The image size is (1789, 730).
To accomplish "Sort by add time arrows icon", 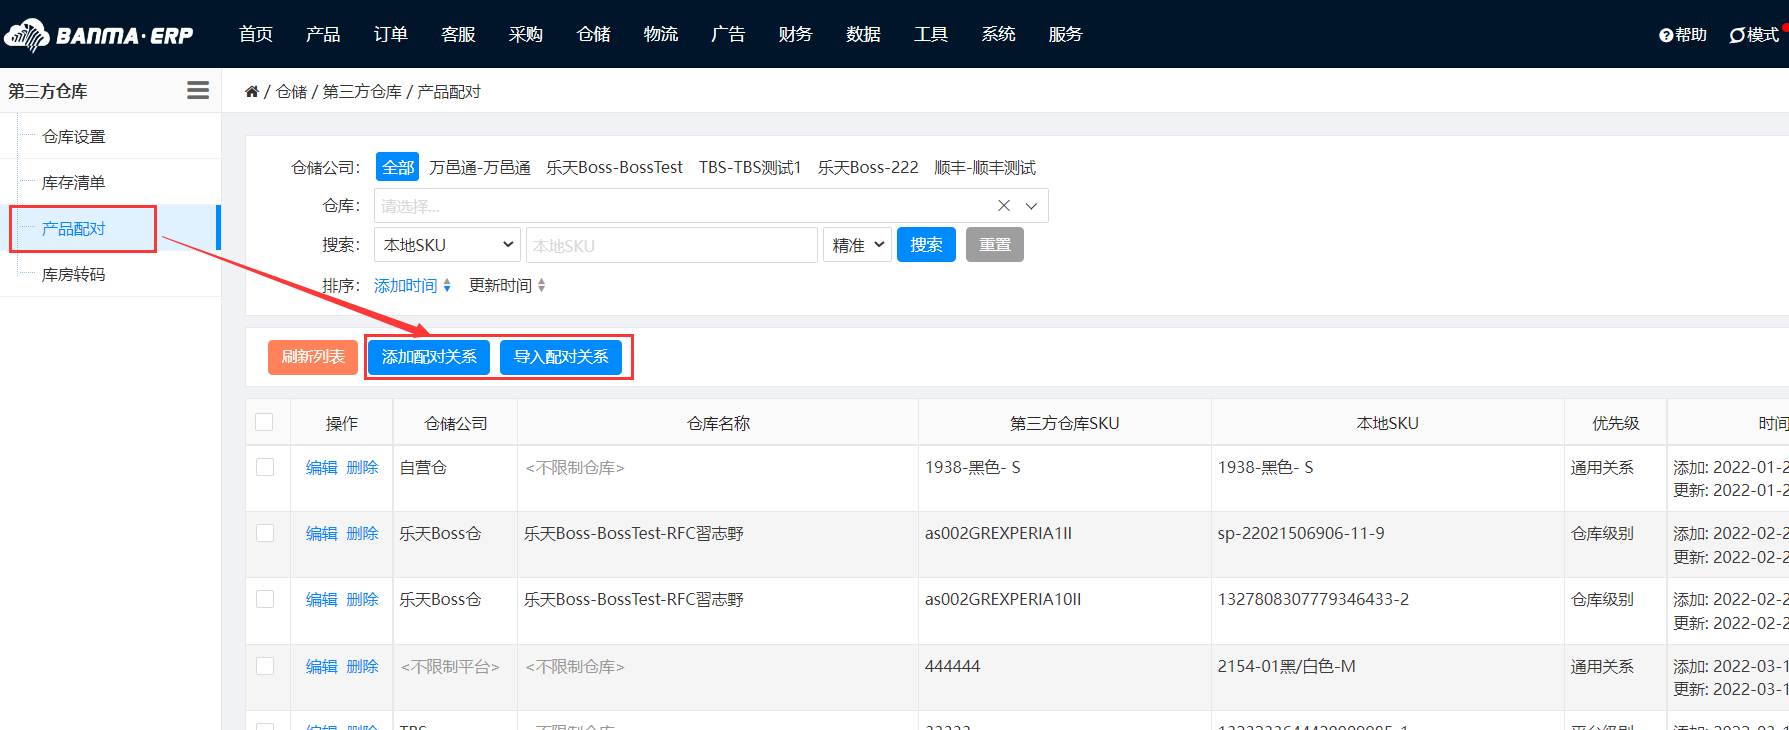I will (447, 286).
